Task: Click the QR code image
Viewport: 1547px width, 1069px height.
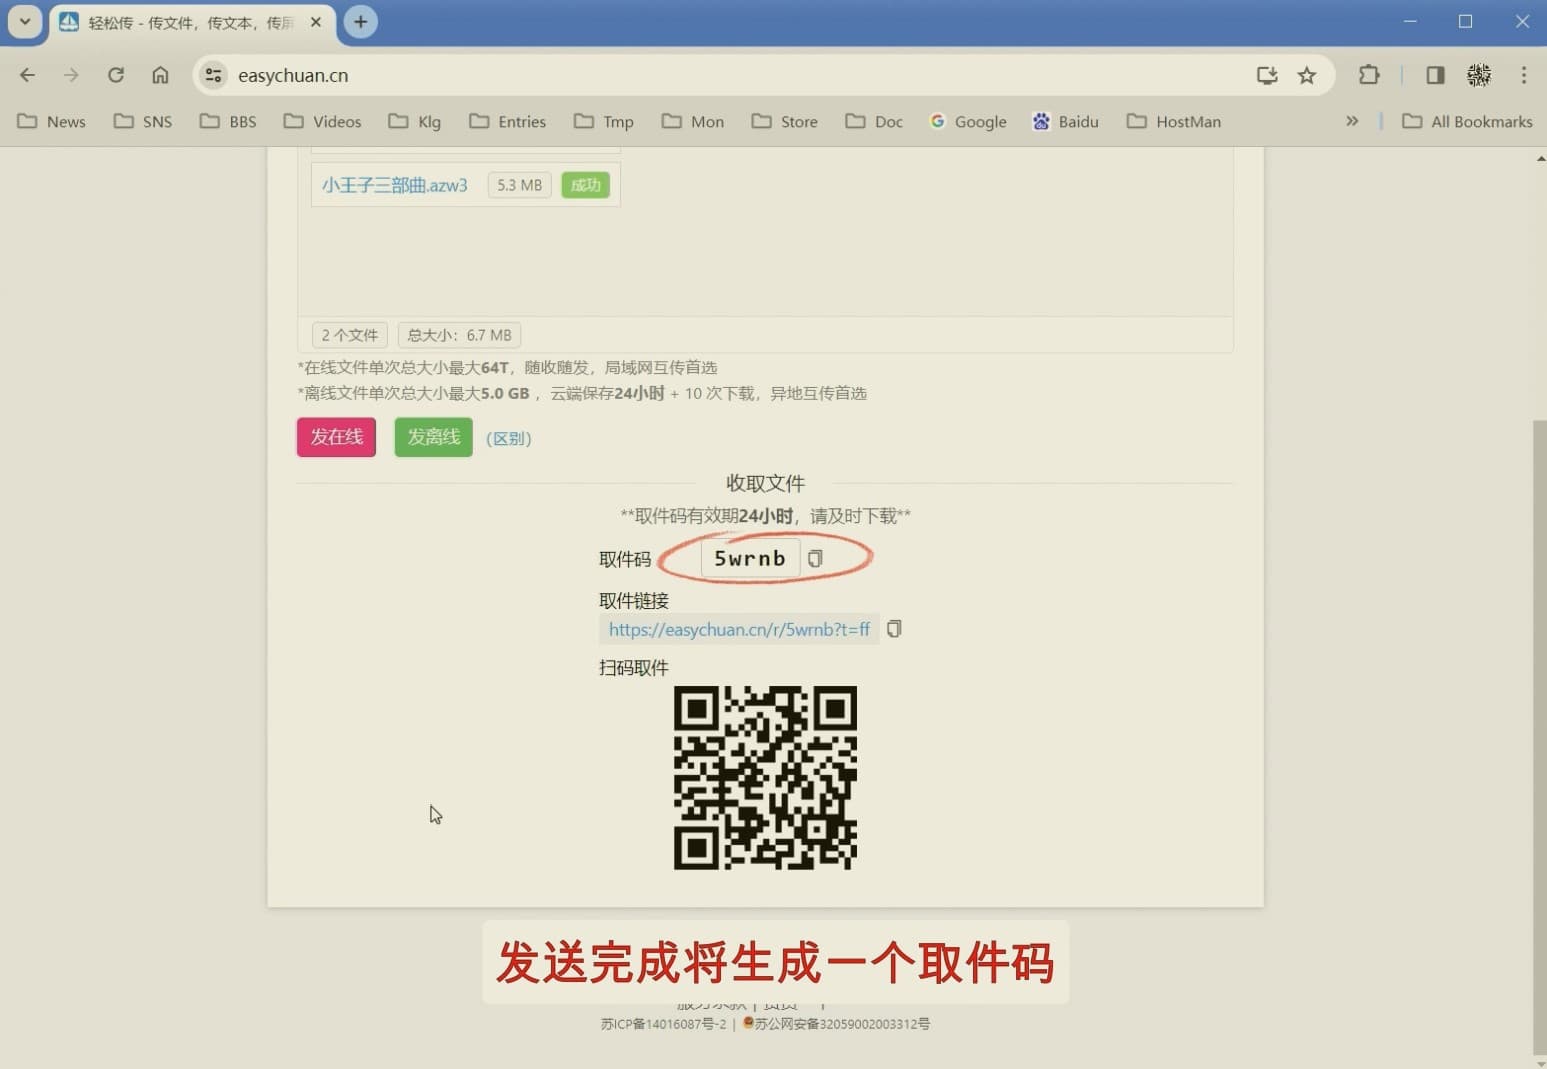Action: click(765, 778)
